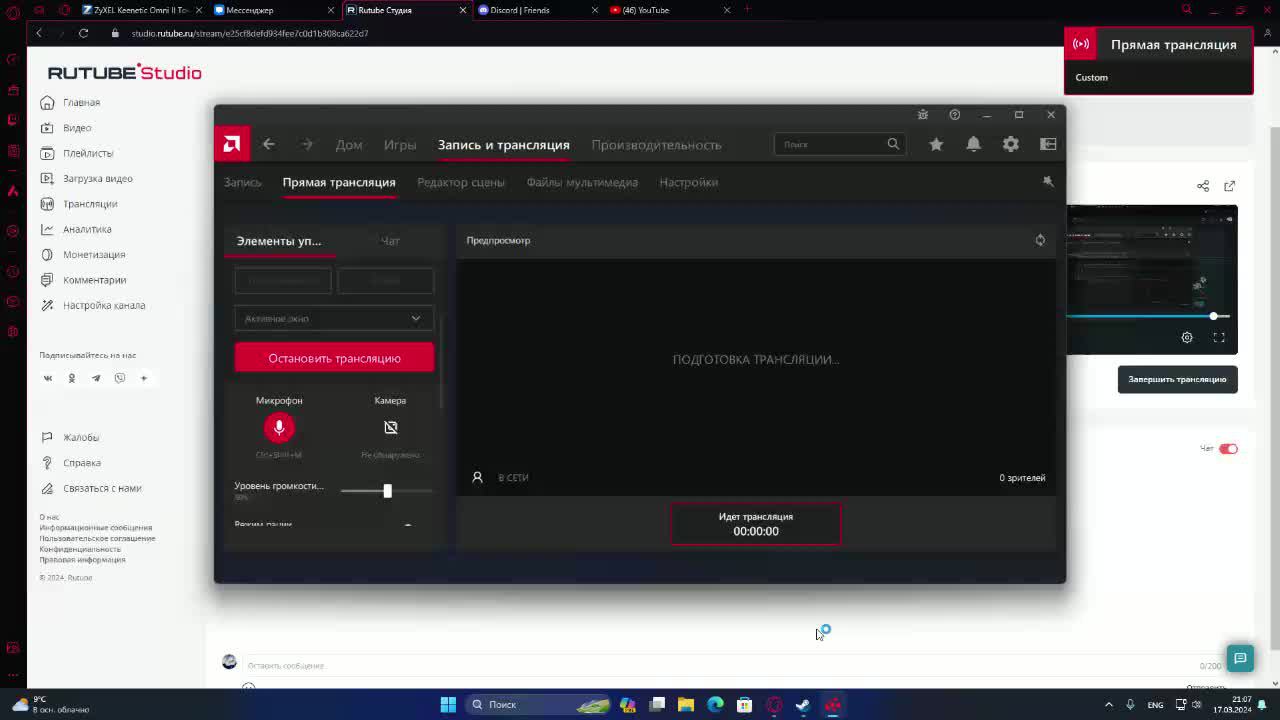The width and height of the screenshot is (1280, 720).
Task: Open the Rutube stream share icon
Action: 1203,186
